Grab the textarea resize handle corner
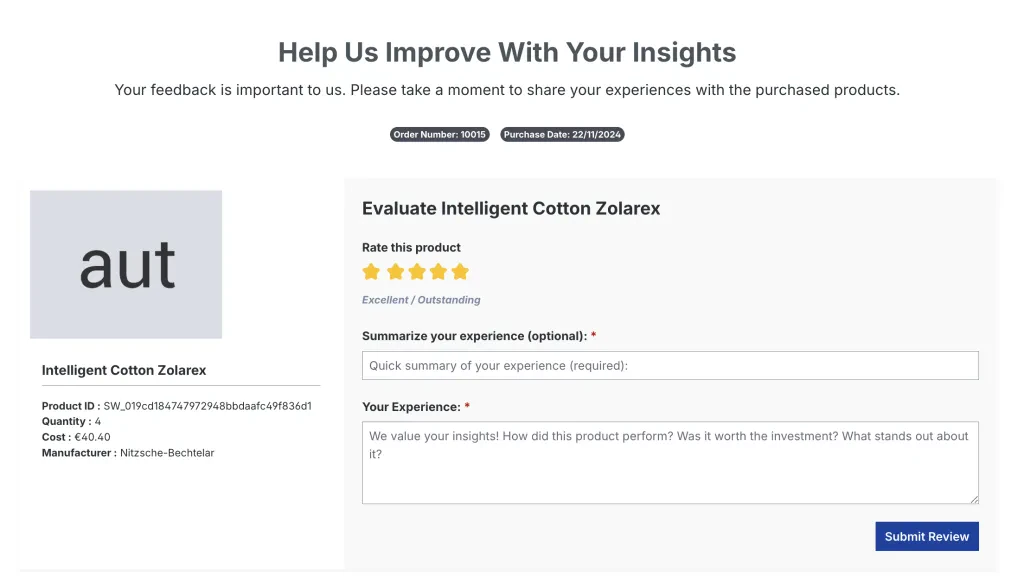The width and height of the screenshot is (1024, 582). coord(973,498)
